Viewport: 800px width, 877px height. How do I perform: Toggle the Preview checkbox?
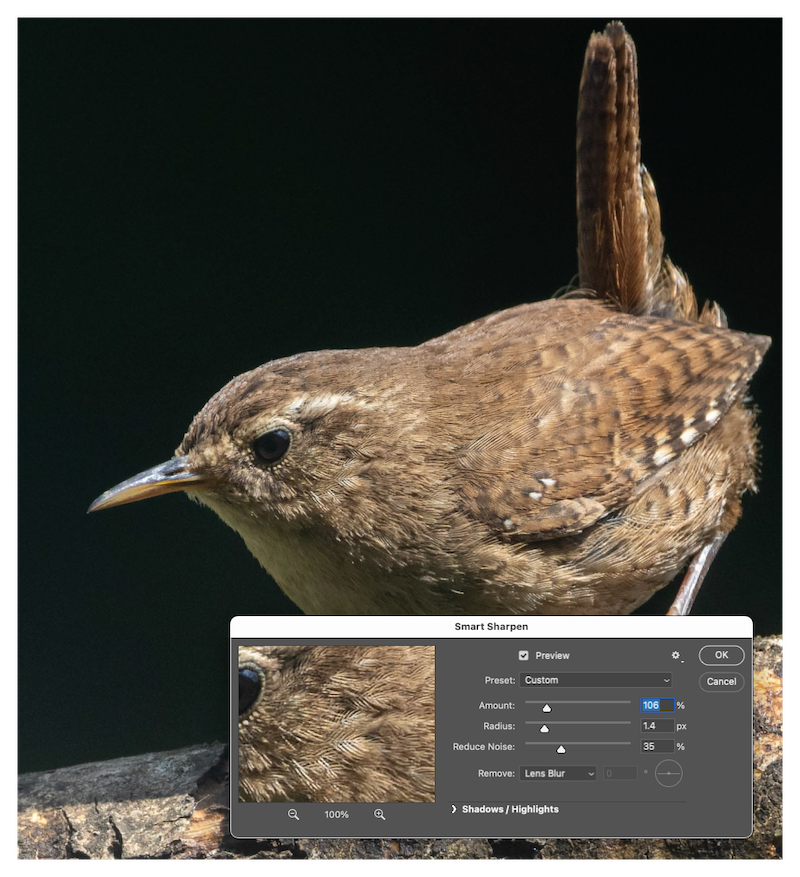[523, 655]
